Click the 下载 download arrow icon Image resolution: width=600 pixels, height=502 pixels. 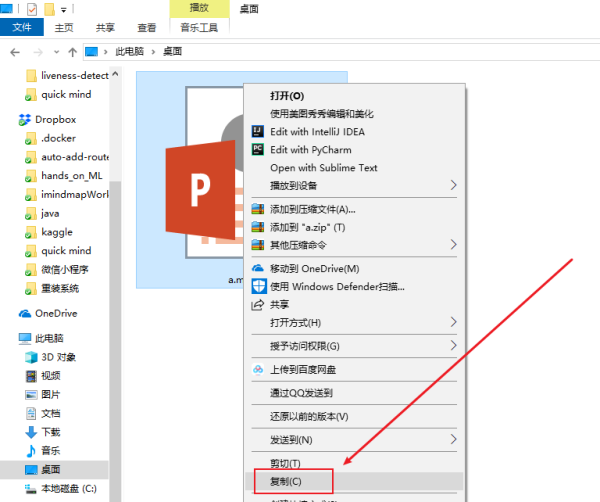point(31,432)
